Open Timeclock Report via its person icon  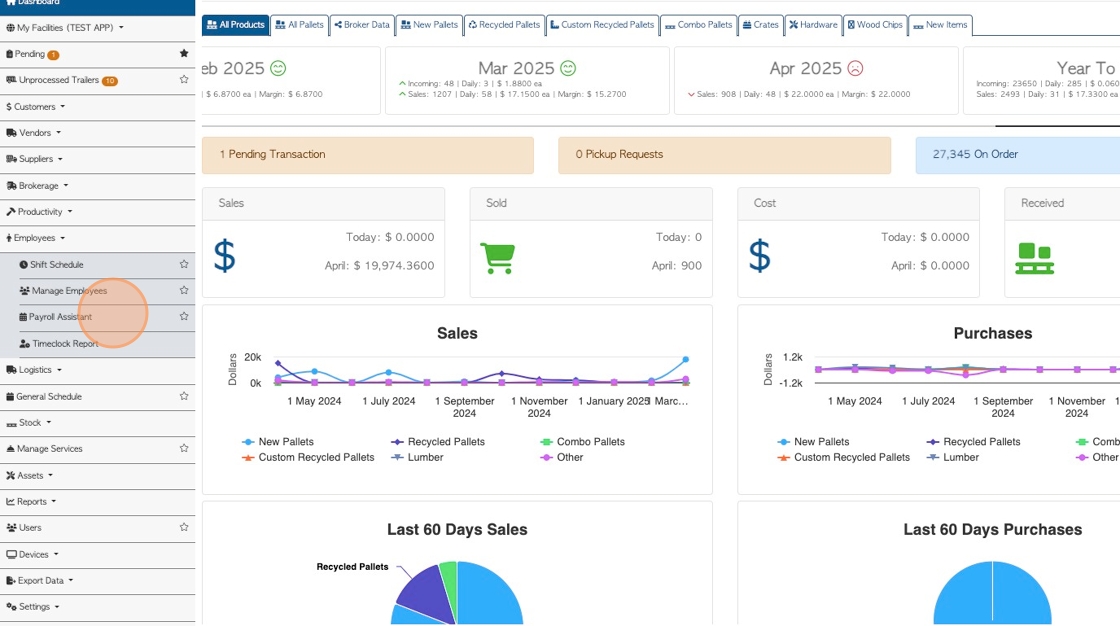(24, 344)
